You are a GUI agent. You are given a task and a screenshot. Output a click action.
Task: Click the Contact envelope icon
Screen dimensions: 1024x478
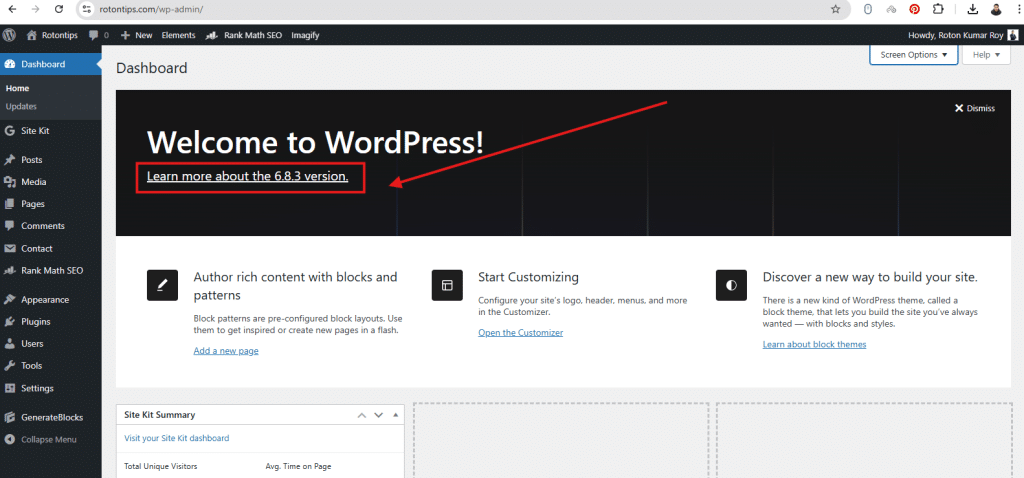pyautogui.click(x=10, y=249)
